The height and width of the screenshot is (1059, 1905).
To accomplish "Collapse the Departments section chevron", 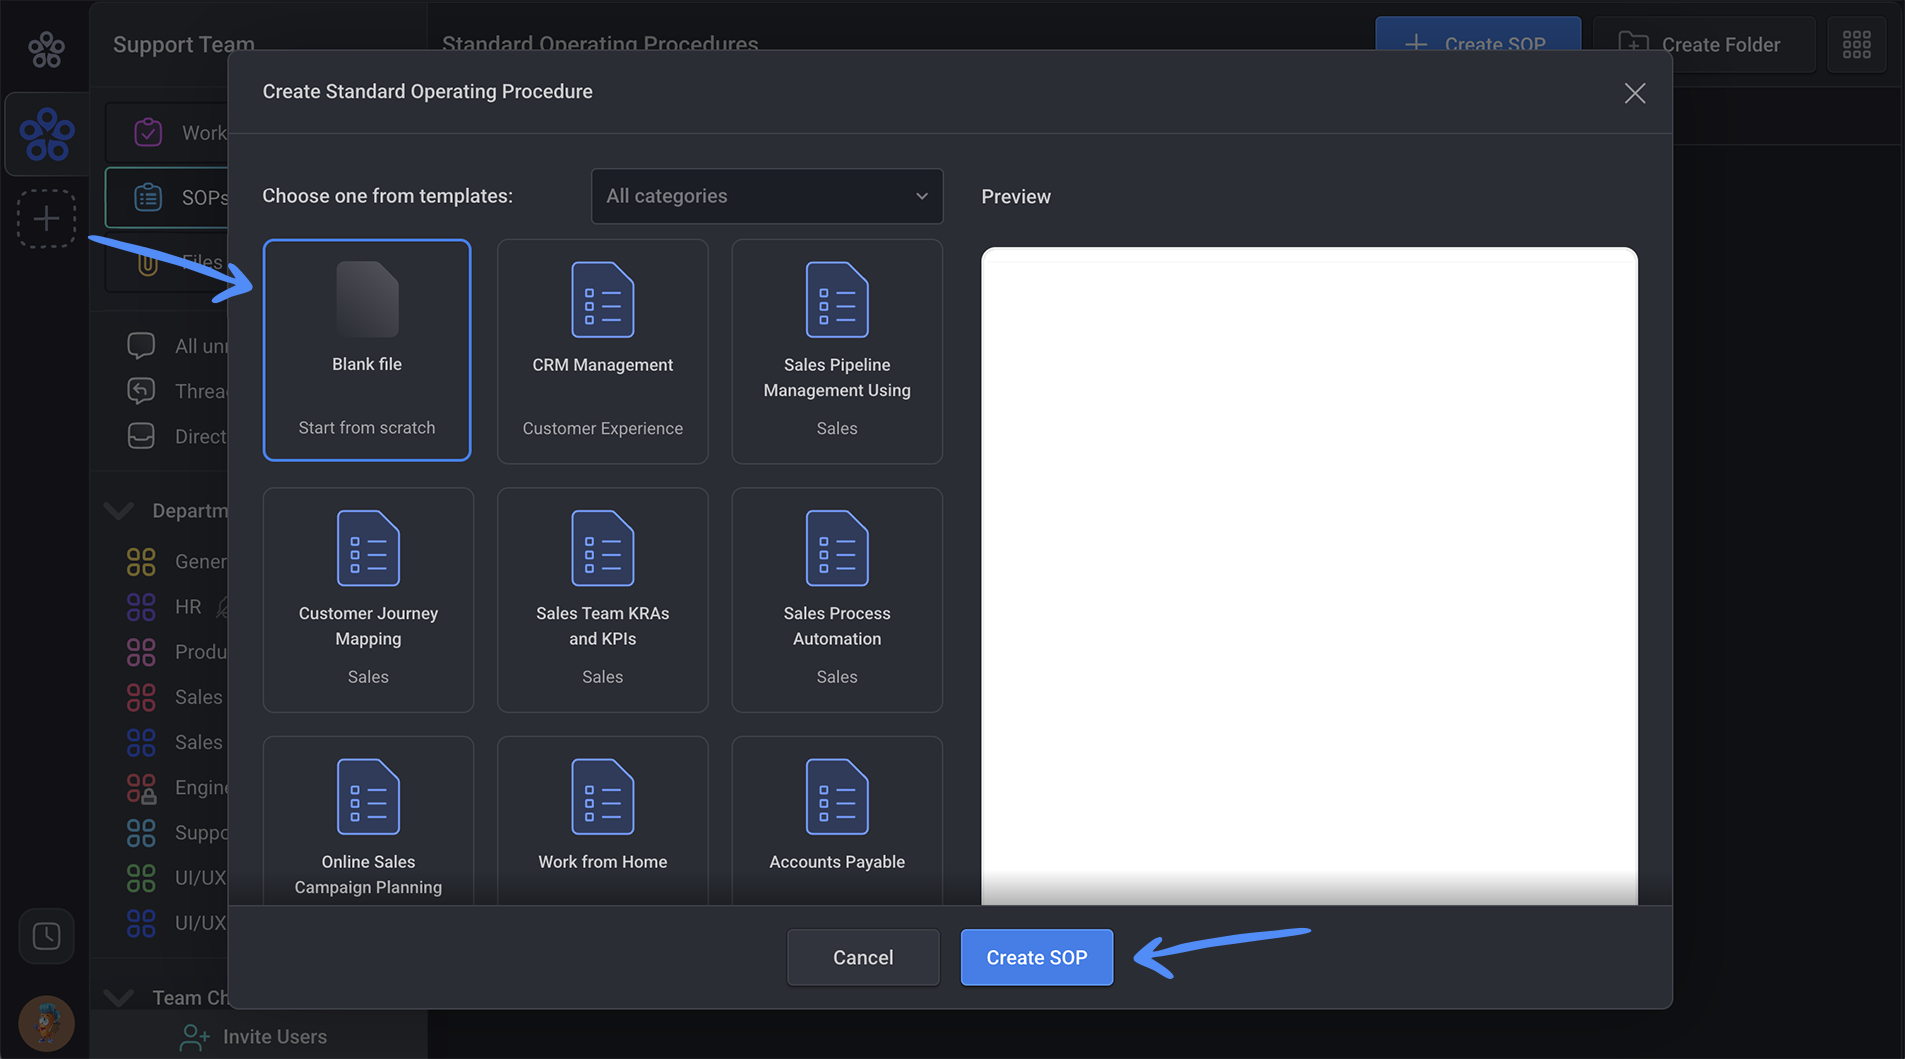I will [x=119, y=511].
